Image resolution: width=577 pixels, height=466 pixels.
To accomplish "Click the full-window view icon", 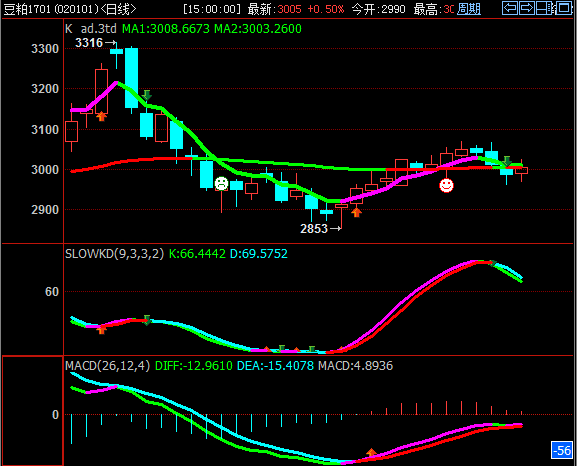I will point(563,8).
